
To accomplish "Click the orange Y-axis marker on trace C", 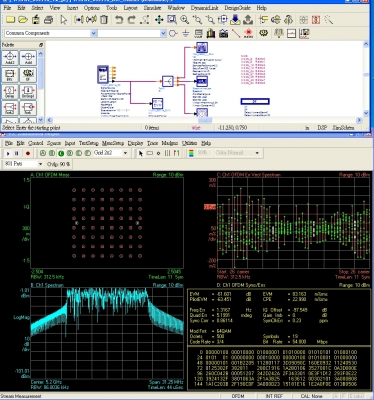I will [210, 207].
